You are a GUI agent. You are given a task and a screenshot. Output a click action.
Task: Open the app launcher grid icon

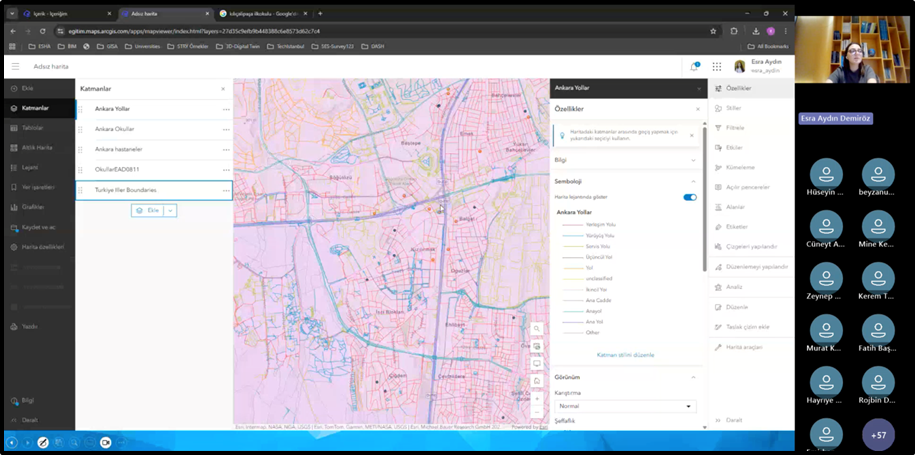pyautogui.click(x=716, y=67)
